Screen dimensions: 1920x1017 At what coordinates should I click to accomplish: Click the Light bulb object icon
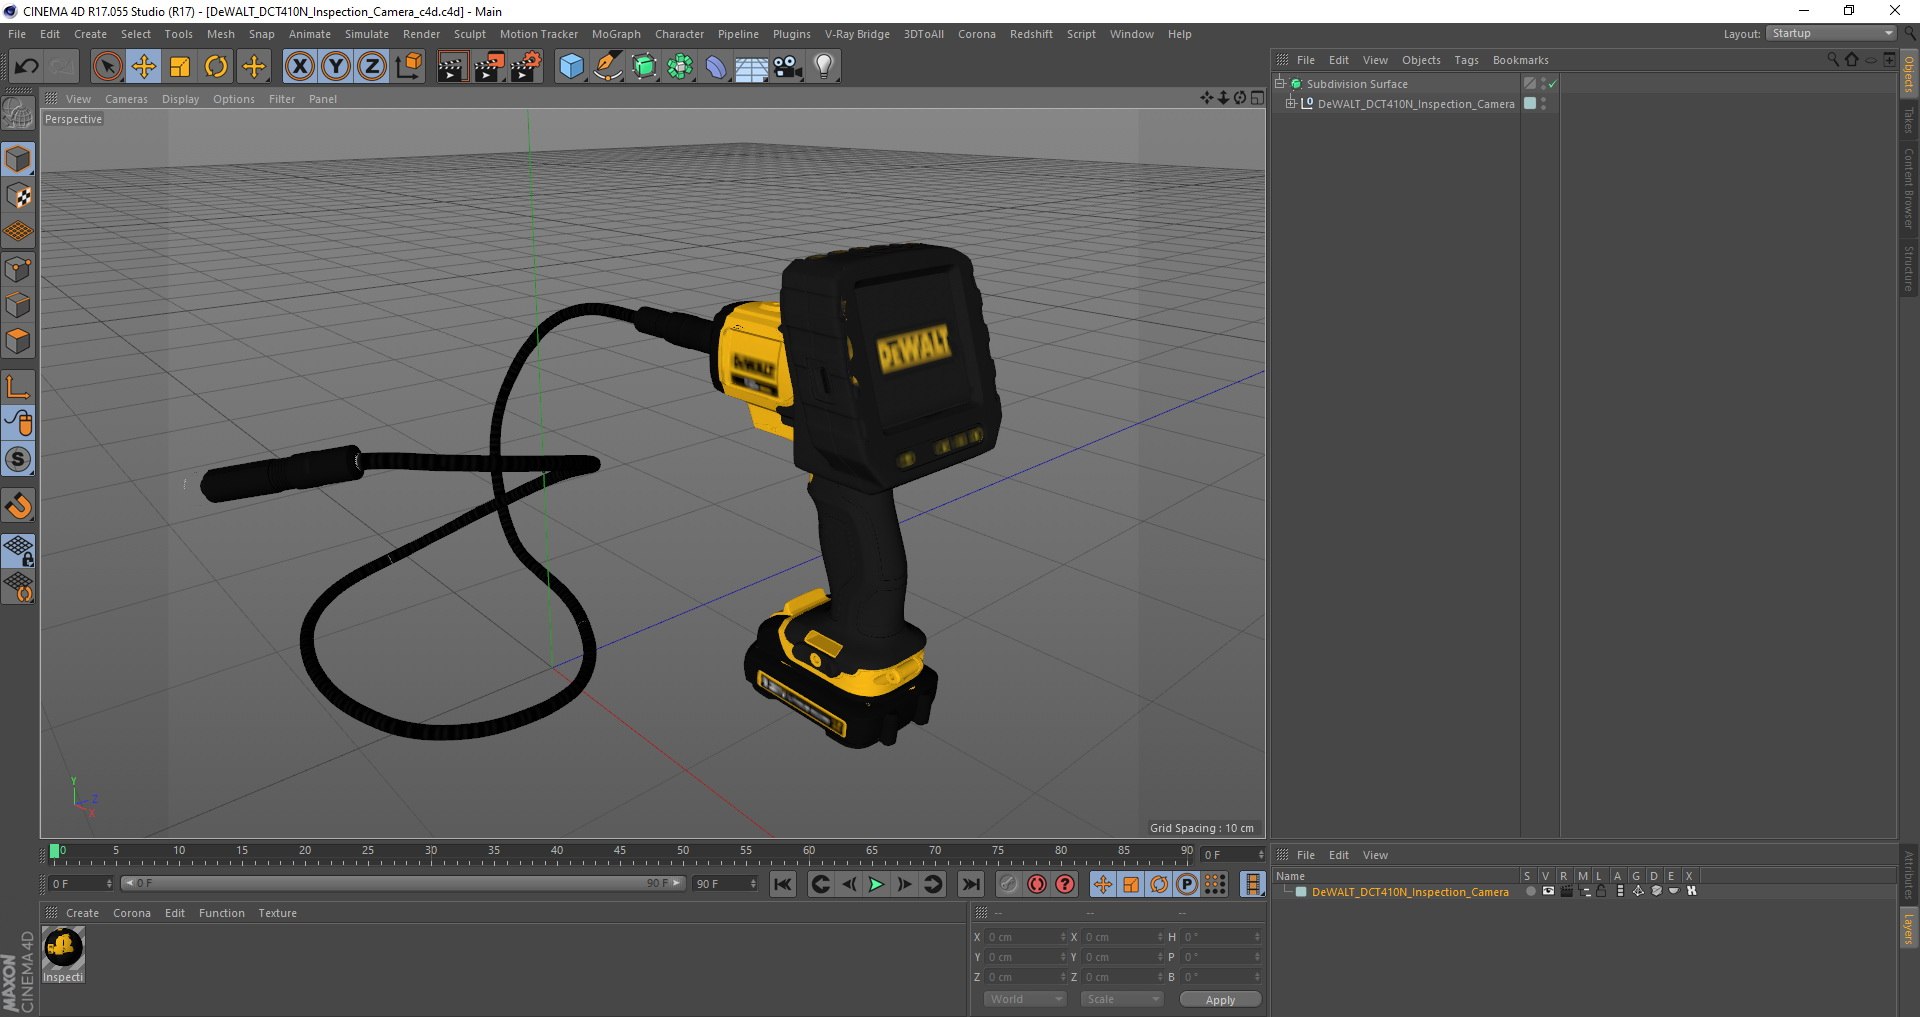coord(824,67)
